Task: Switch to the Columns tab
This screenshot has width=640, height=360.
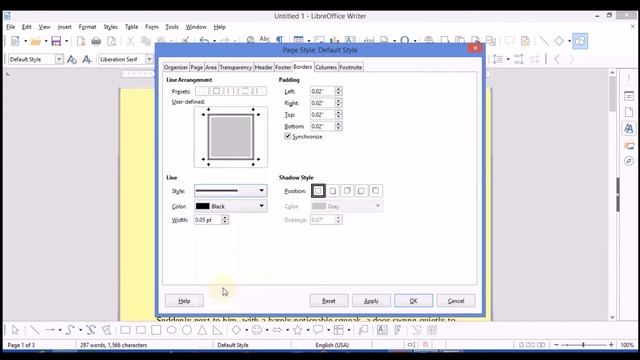Action: pos(326,67)
